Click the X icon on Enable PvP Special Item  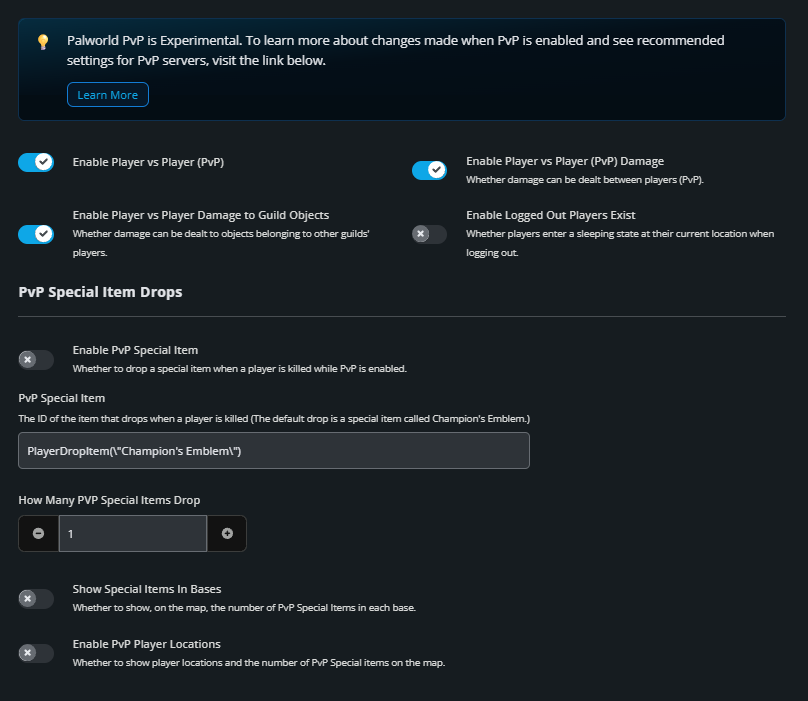(x=29, y=358)
